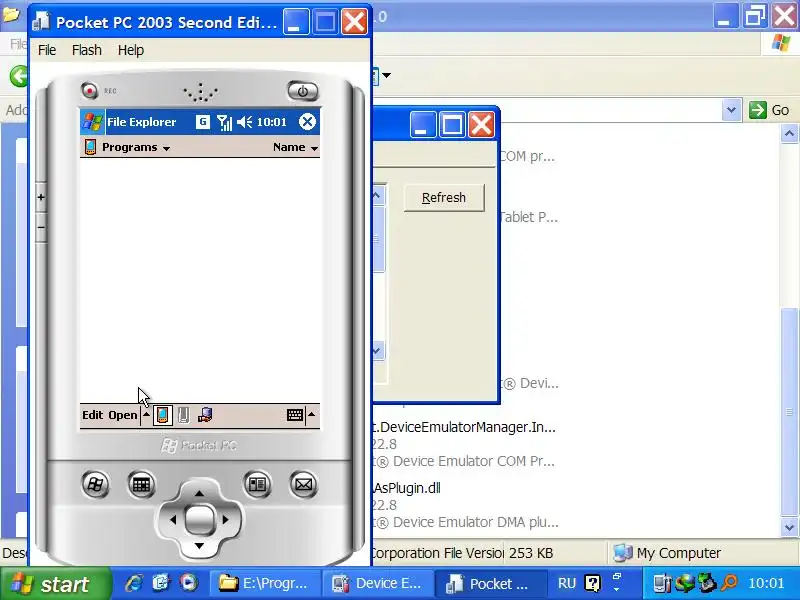Click the D-pad up arrow
Viewport: 800px width, 600px height.
pos(199,493)
